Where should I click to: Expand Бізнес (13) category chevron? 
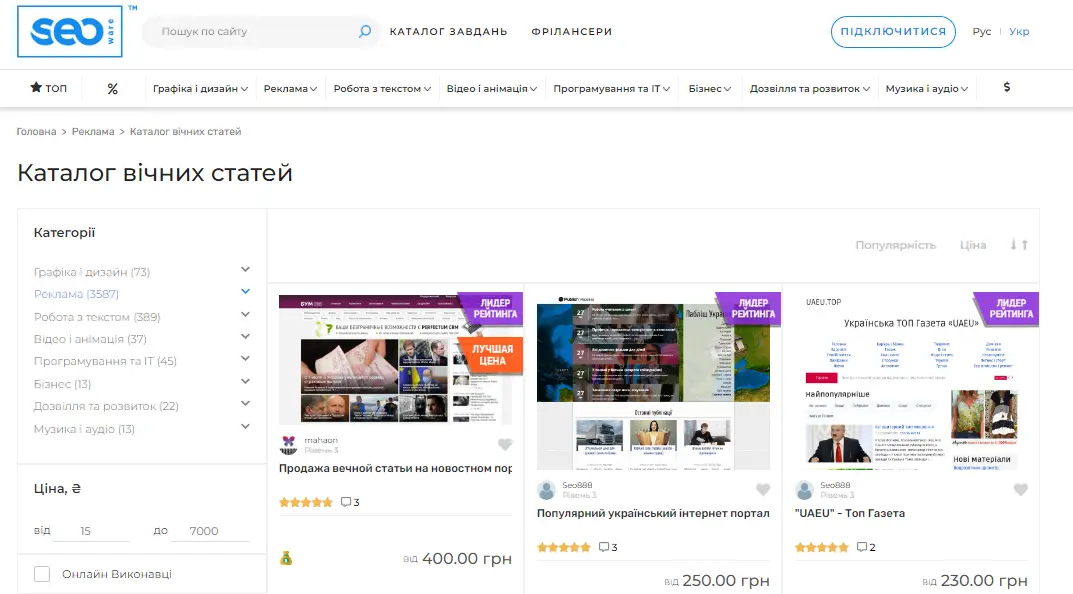(x=245, y=382)
